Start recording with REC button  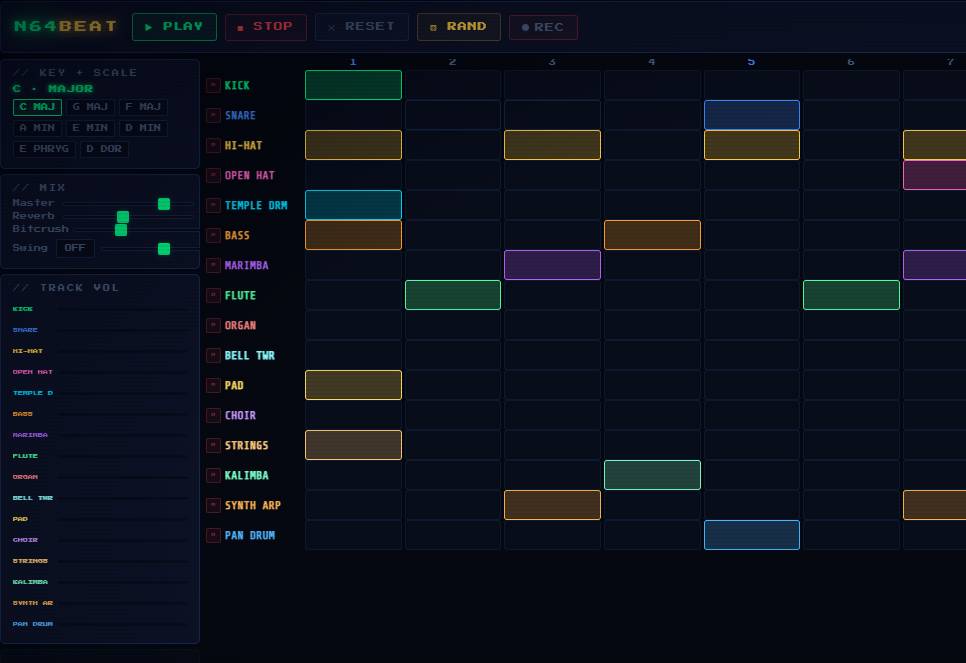(543, 28)
